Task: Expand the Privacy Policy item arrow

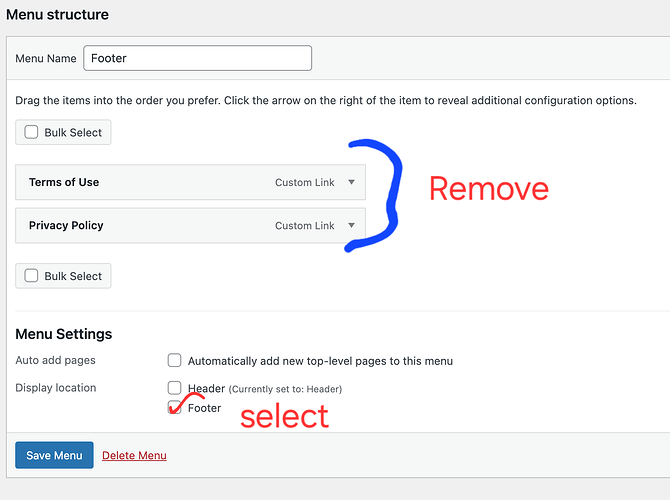Action: click(351, 225)
